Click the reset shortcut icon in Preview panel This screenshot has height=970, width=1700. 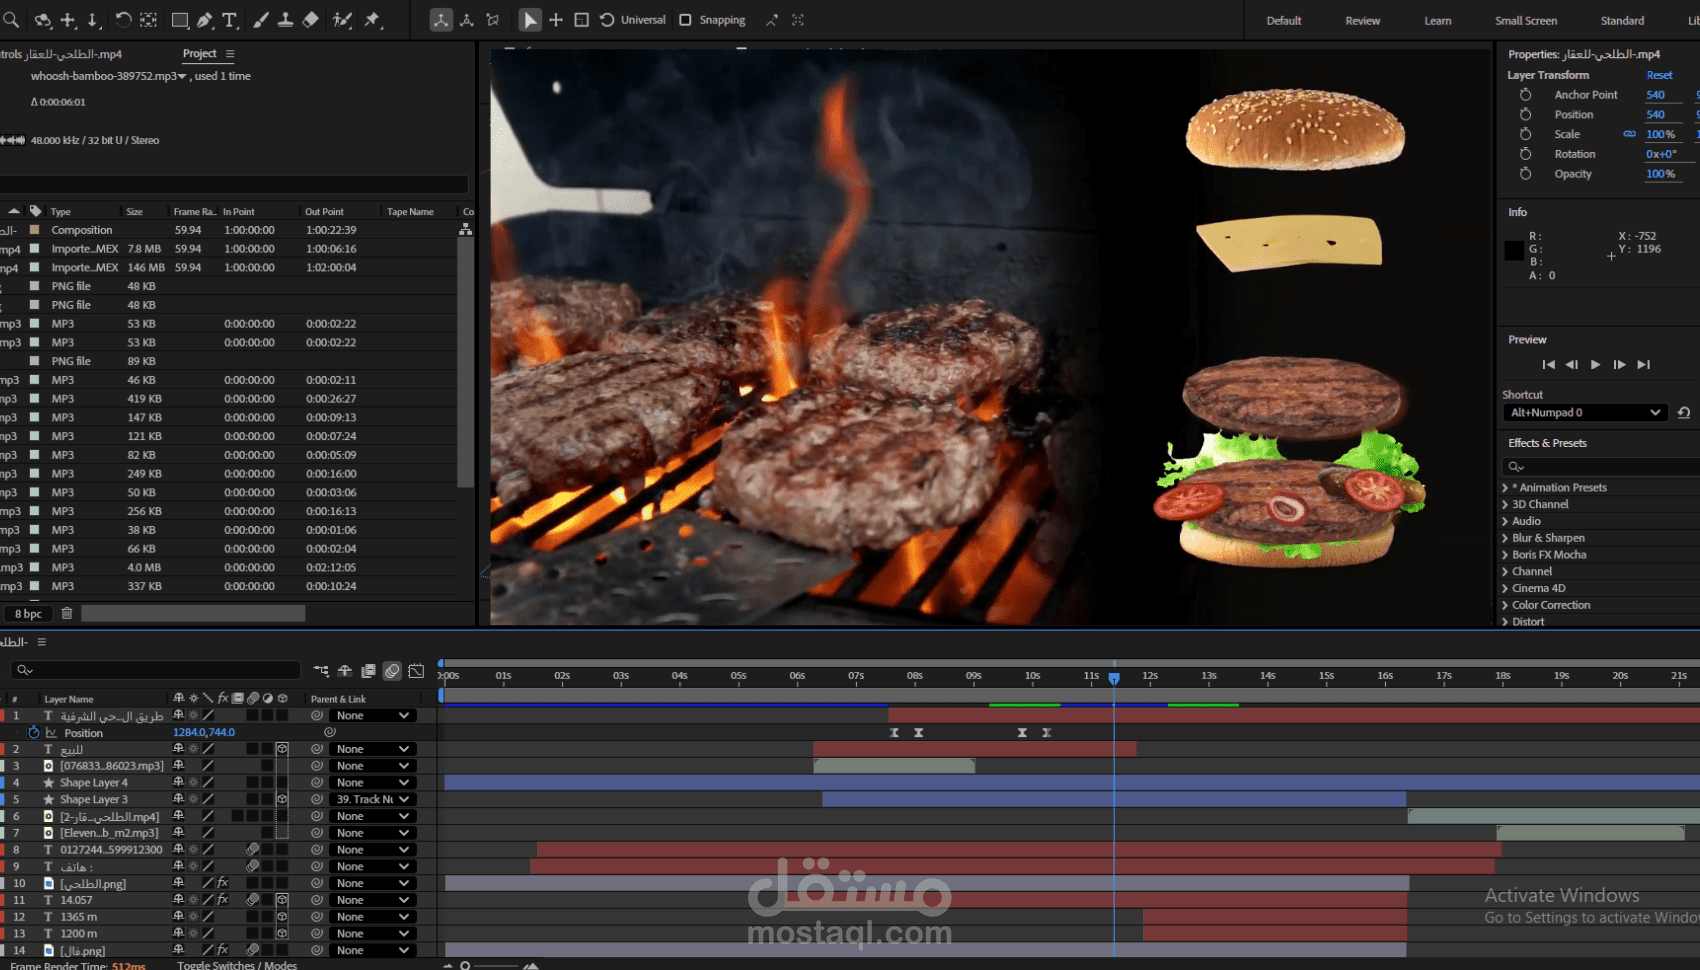1684,413
